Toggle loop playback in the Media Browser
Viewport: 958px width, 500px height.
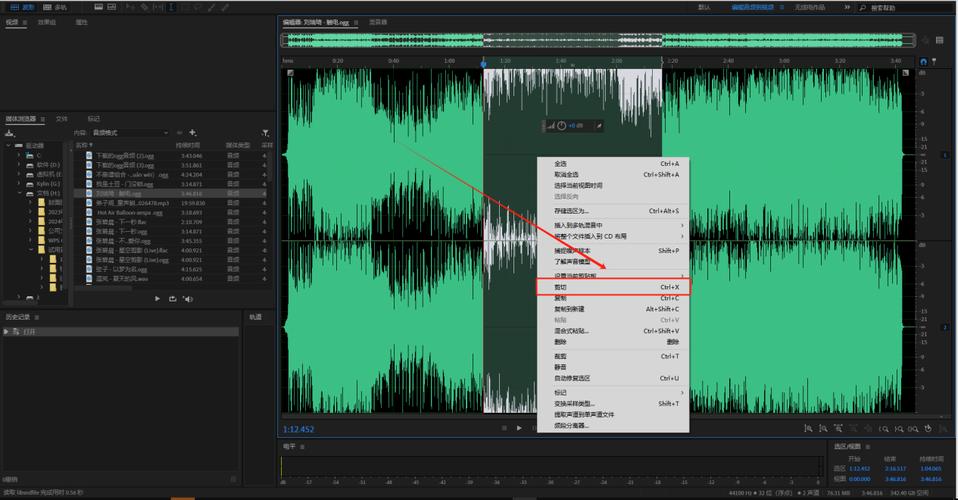[172, 299]
